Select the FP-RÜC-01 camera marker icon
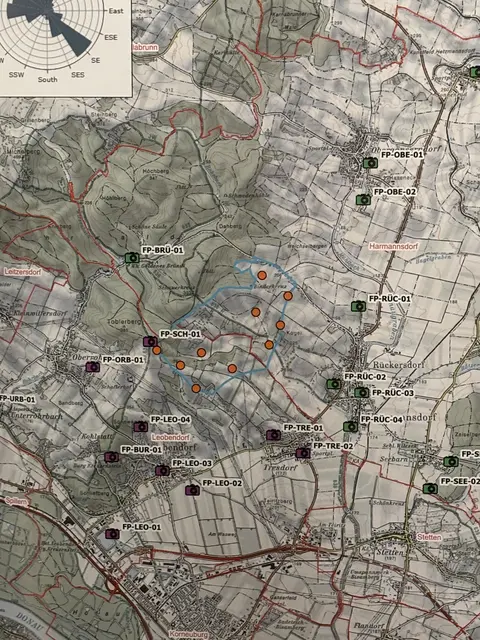 tap(358, 306)
